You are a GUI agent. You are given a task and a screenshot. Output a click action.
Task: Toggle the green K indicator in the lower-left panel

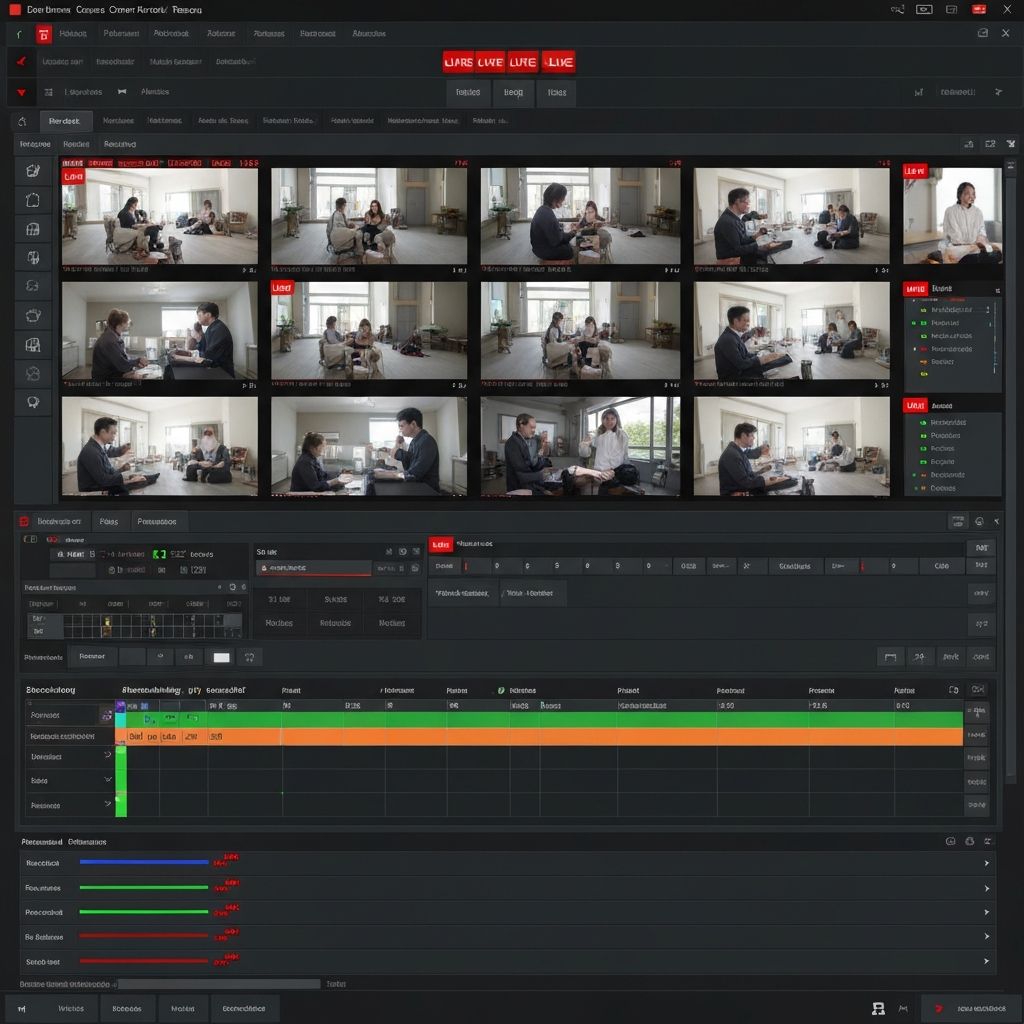tap(159, 553)
